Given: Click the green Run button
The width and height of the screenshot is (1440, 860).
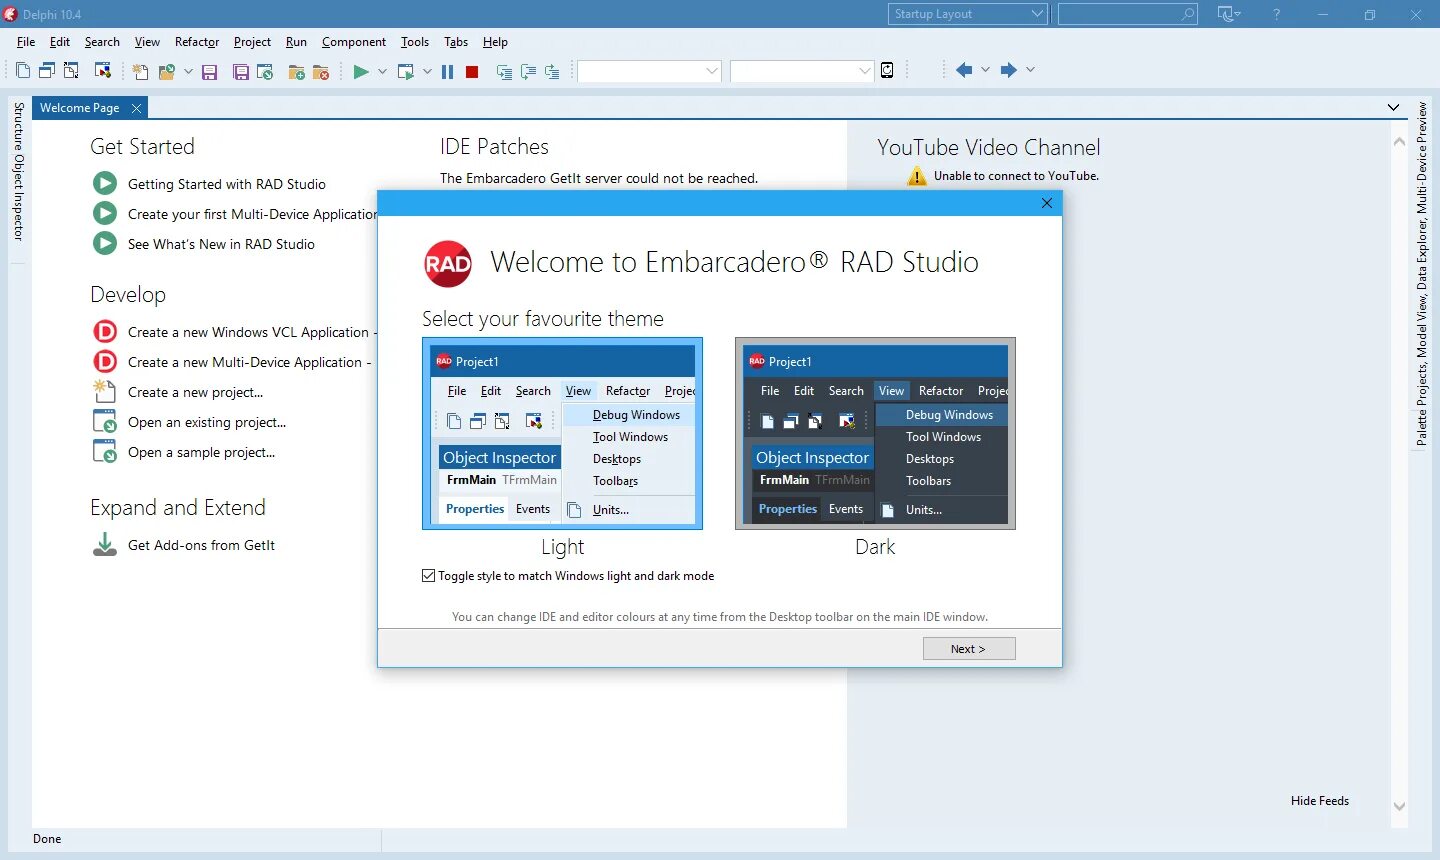Looking at the screenshot, I should click(361, 72).
